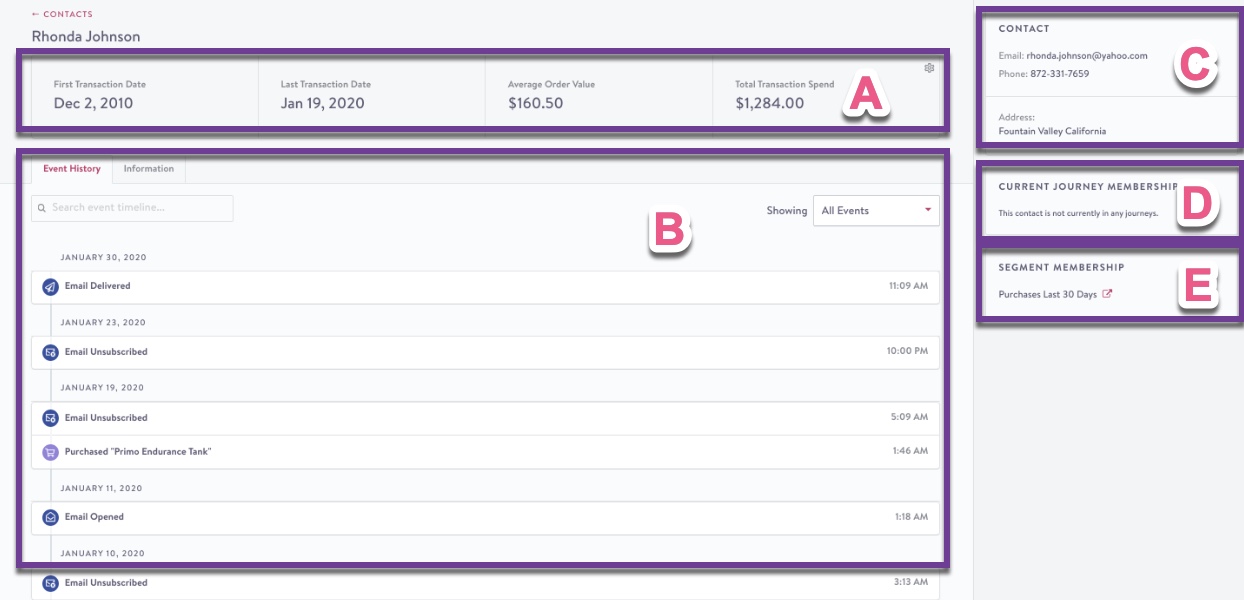1244x600 pixels.
Task: Click the search magnifier icon
Action: point(43,208)
